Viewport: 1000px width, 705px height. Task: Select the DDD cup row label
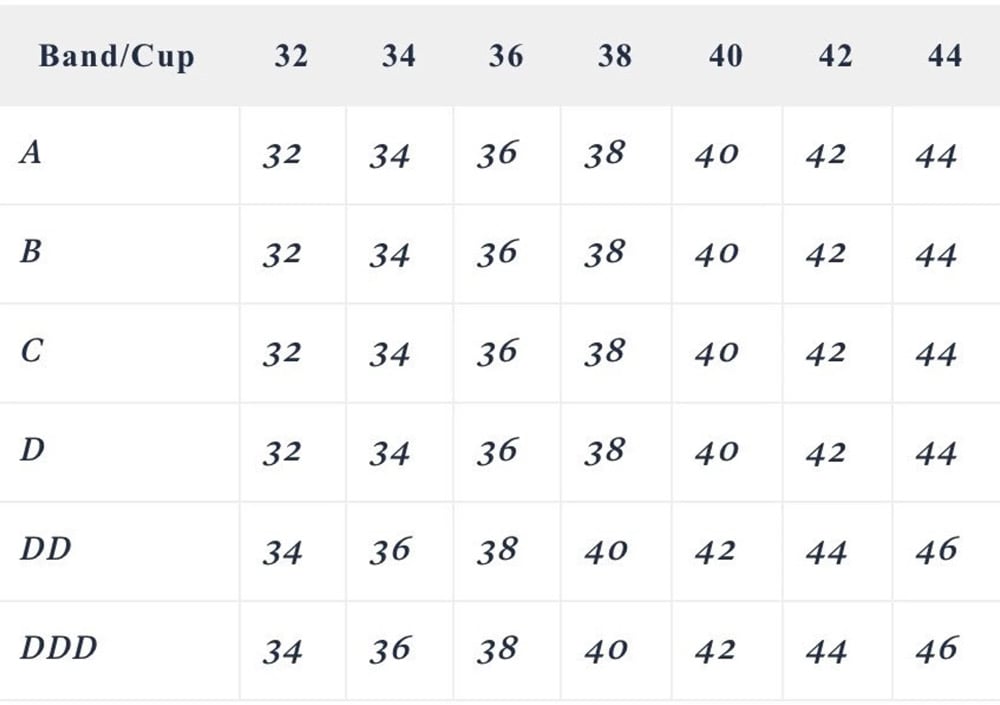[x=59, y=648]
